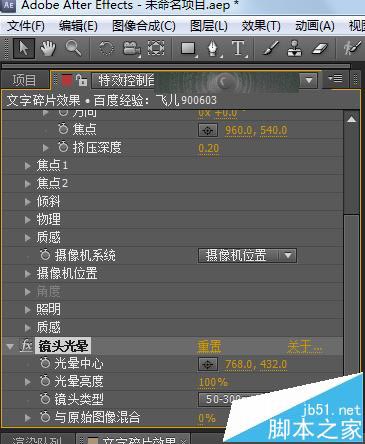Collapse the 镜头光晕 effect
The image size is (365, 444).
(x=10, y=347)
